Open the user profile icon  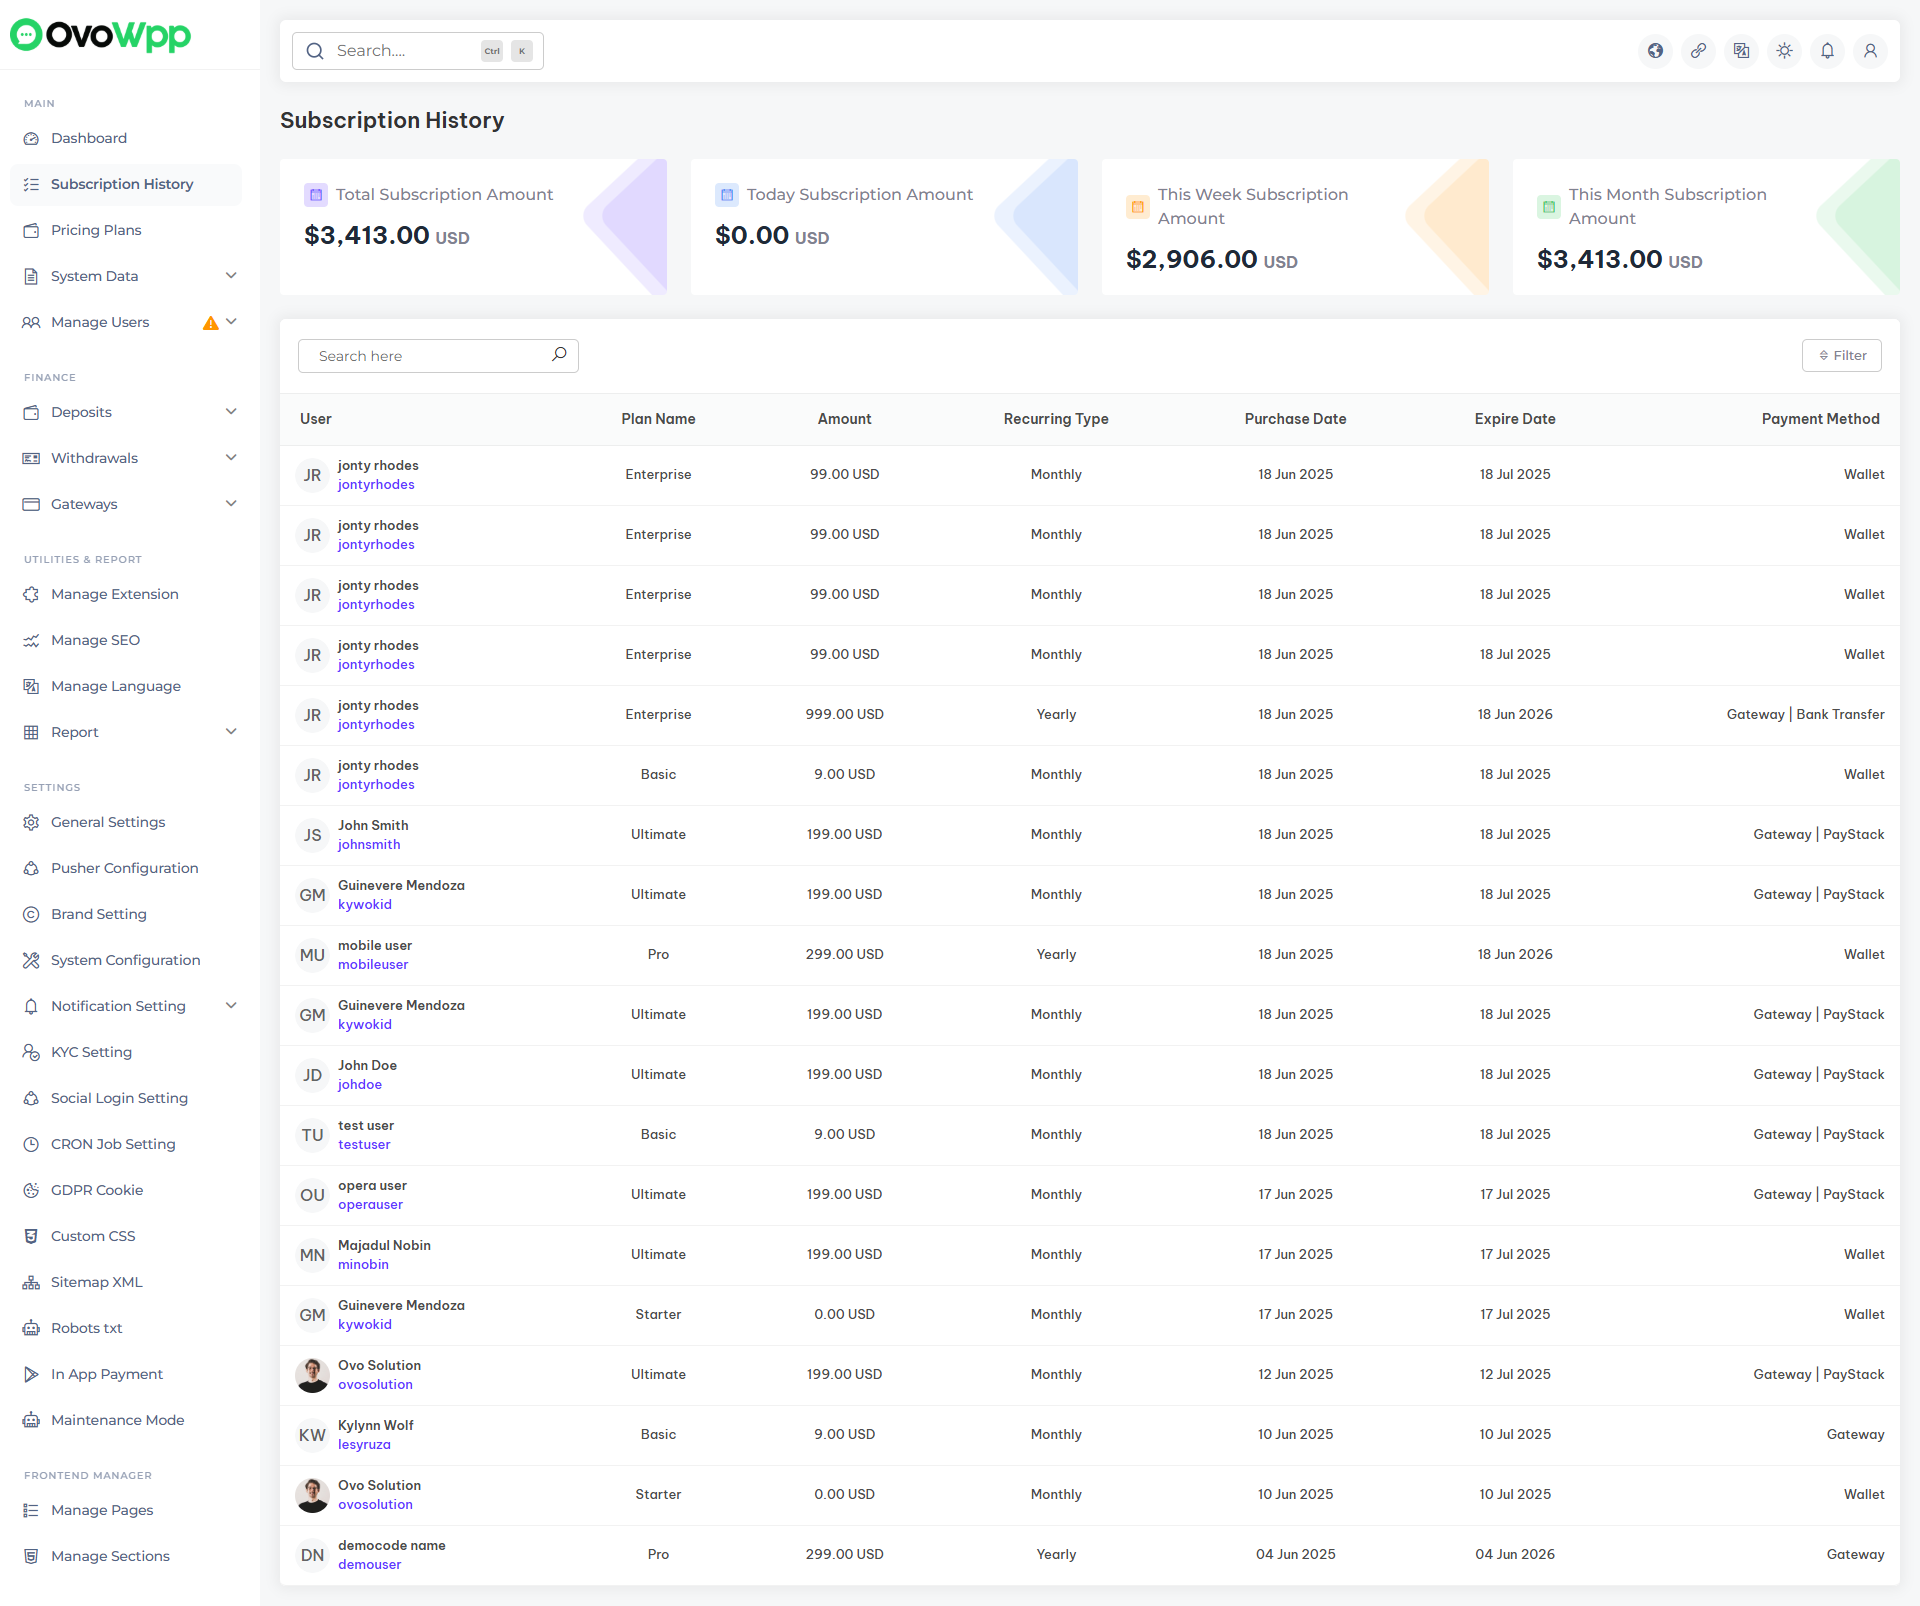click(x=1870, y=51)
